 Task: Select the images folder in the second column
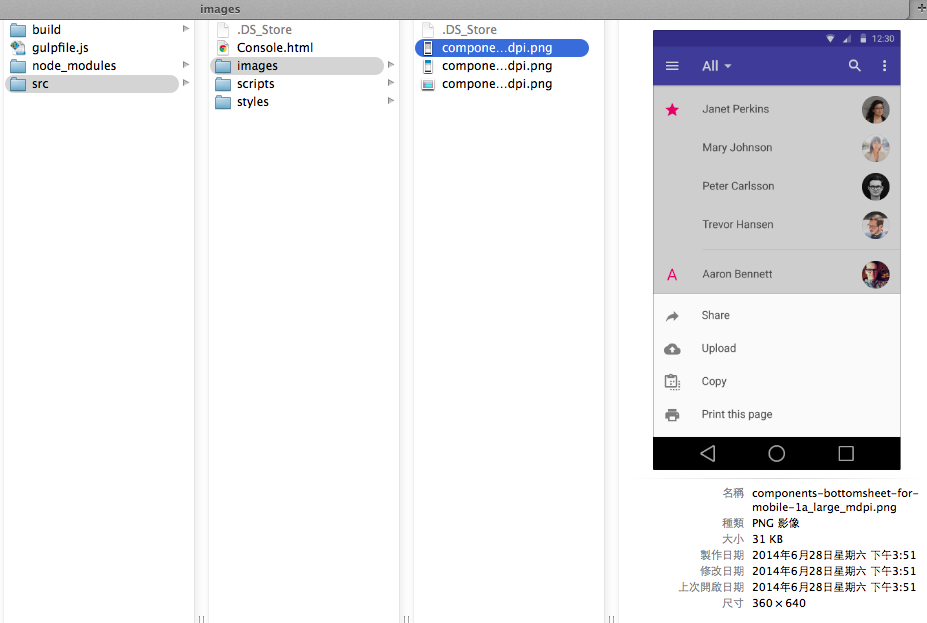(x=297, y=66)
